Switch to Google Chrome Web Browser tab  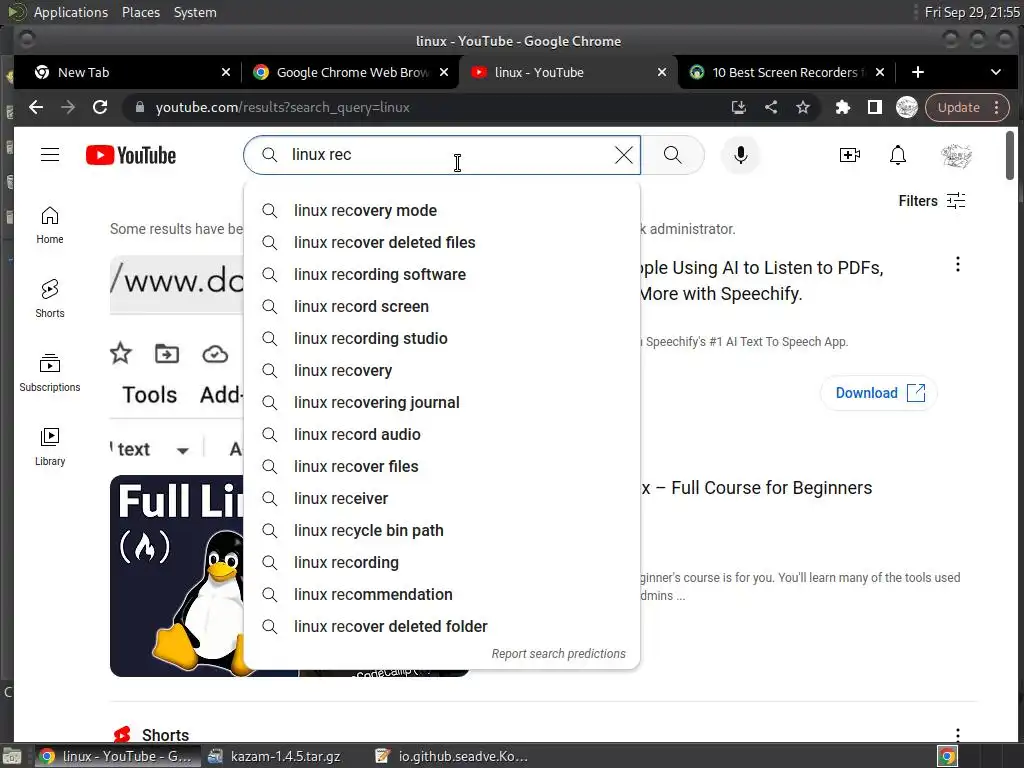tap(350, 72)
